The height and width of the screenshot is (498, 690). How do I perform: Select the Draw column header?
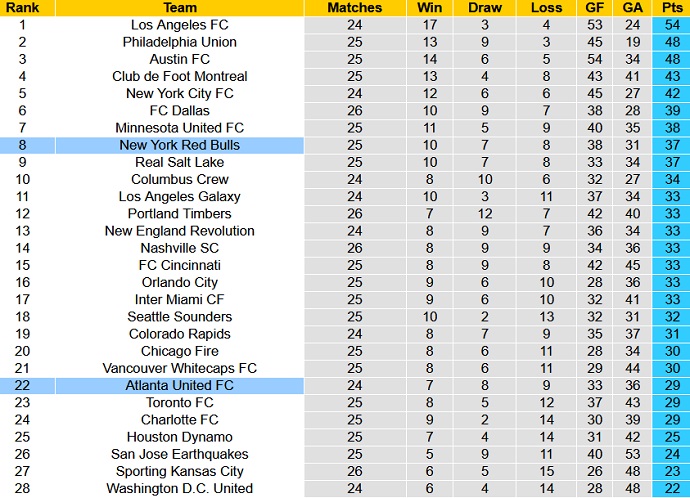[x=484, y=7]
